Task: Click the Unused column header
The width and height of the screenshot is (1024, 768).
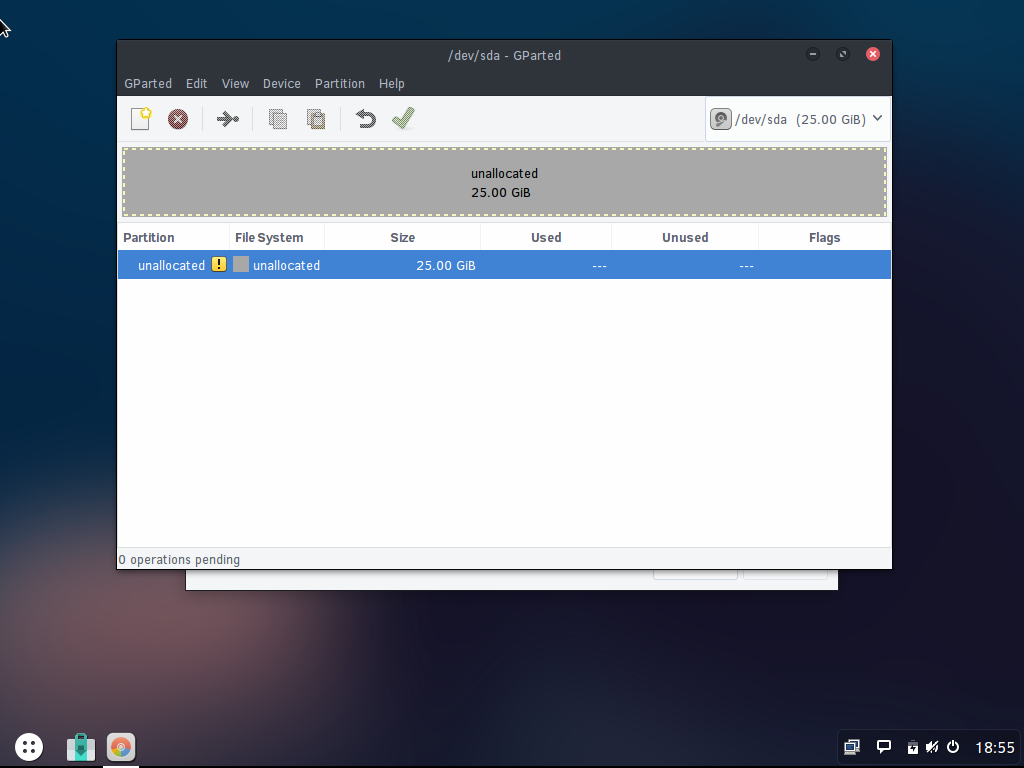Action: coord(685,238)
